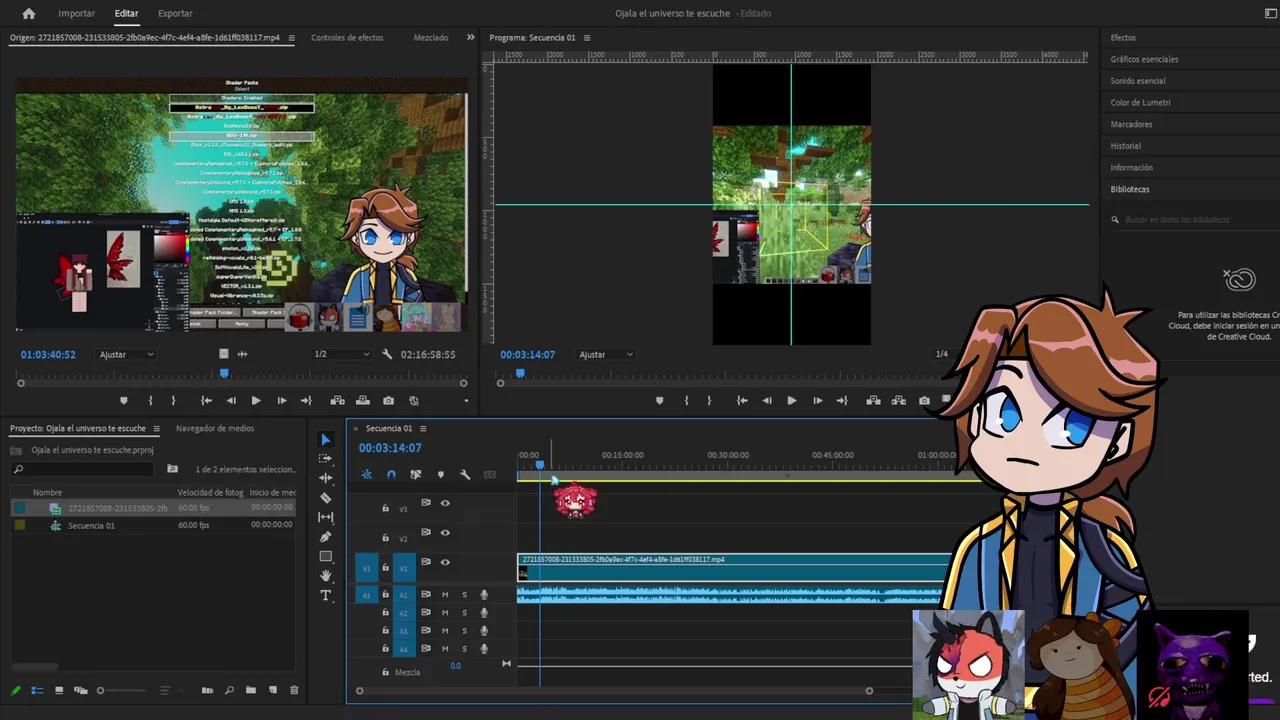Image resolution: width=1280 pixels, height=720 pixels.
Task: Click the Project panel thumbnail zoom slider
Action: tap(122, 691)
